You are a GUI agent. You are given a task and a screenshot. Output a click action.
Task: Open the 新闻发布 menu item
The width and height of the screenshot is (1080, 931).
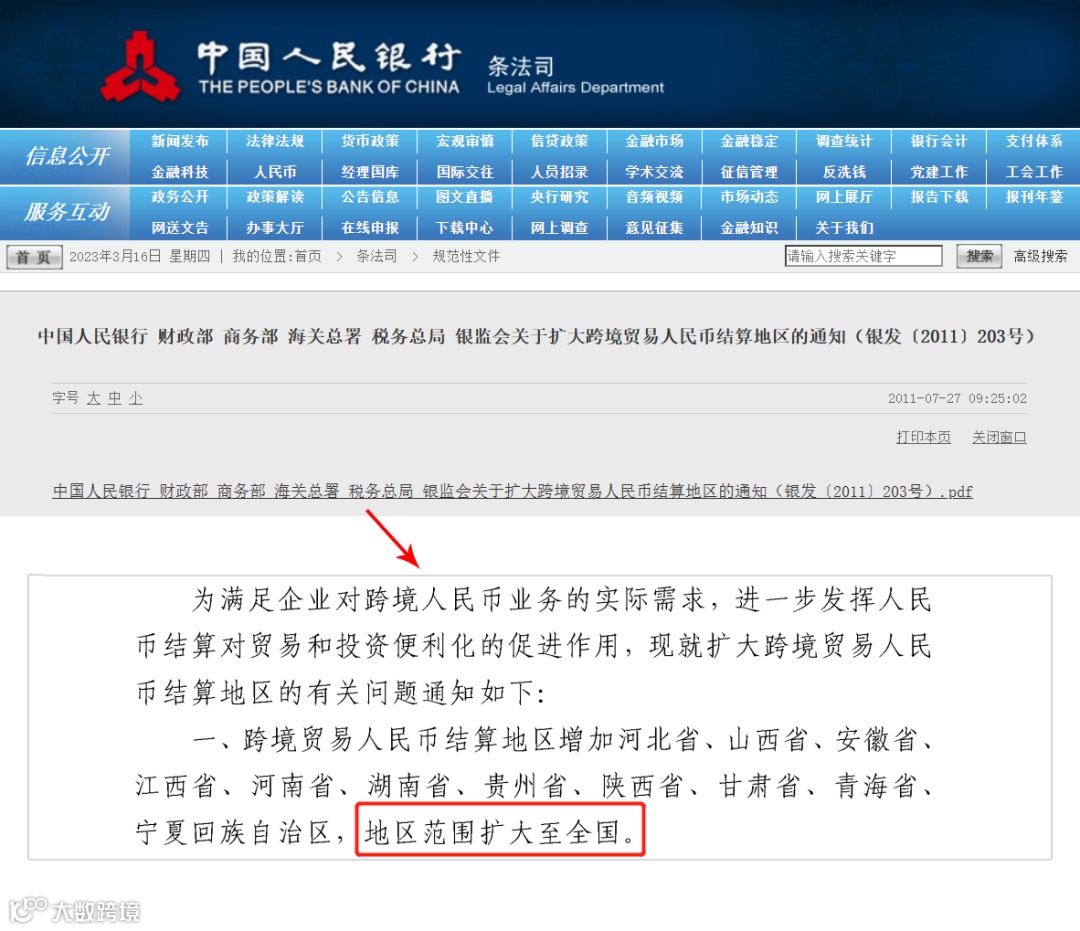point(180,141)
